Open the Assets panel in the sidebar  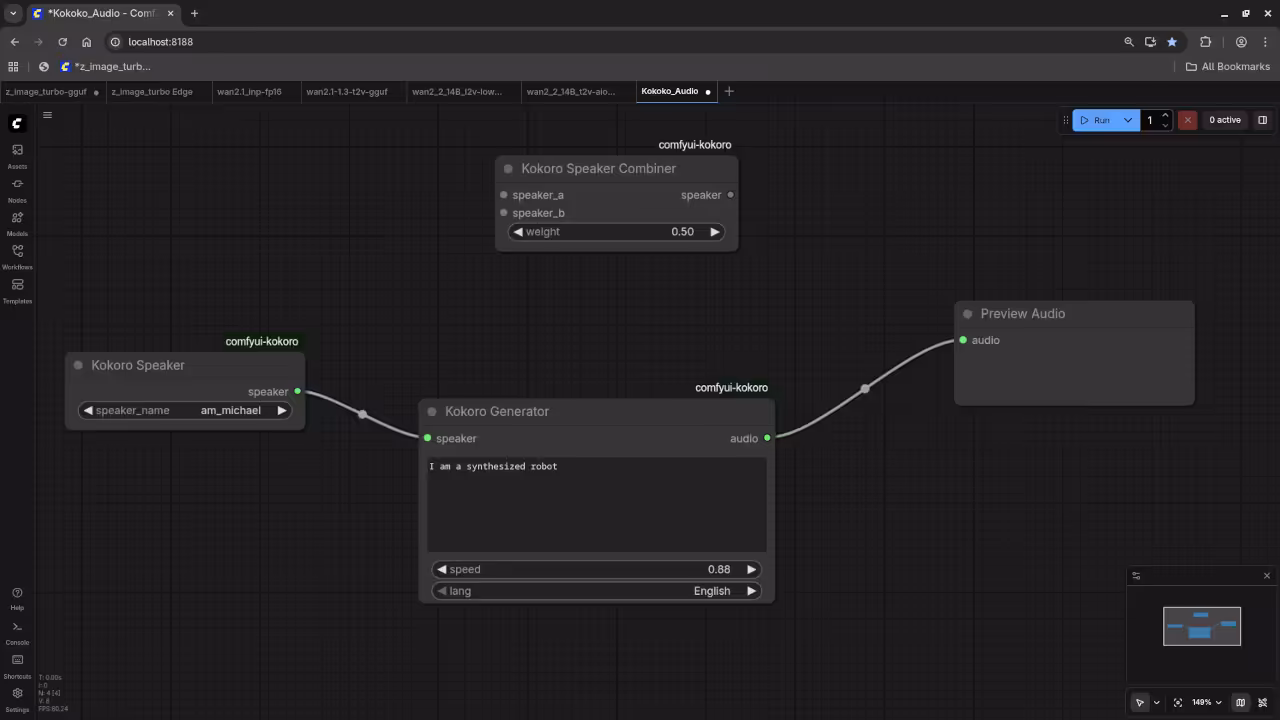pyautogui.click(x=17, y=150)
